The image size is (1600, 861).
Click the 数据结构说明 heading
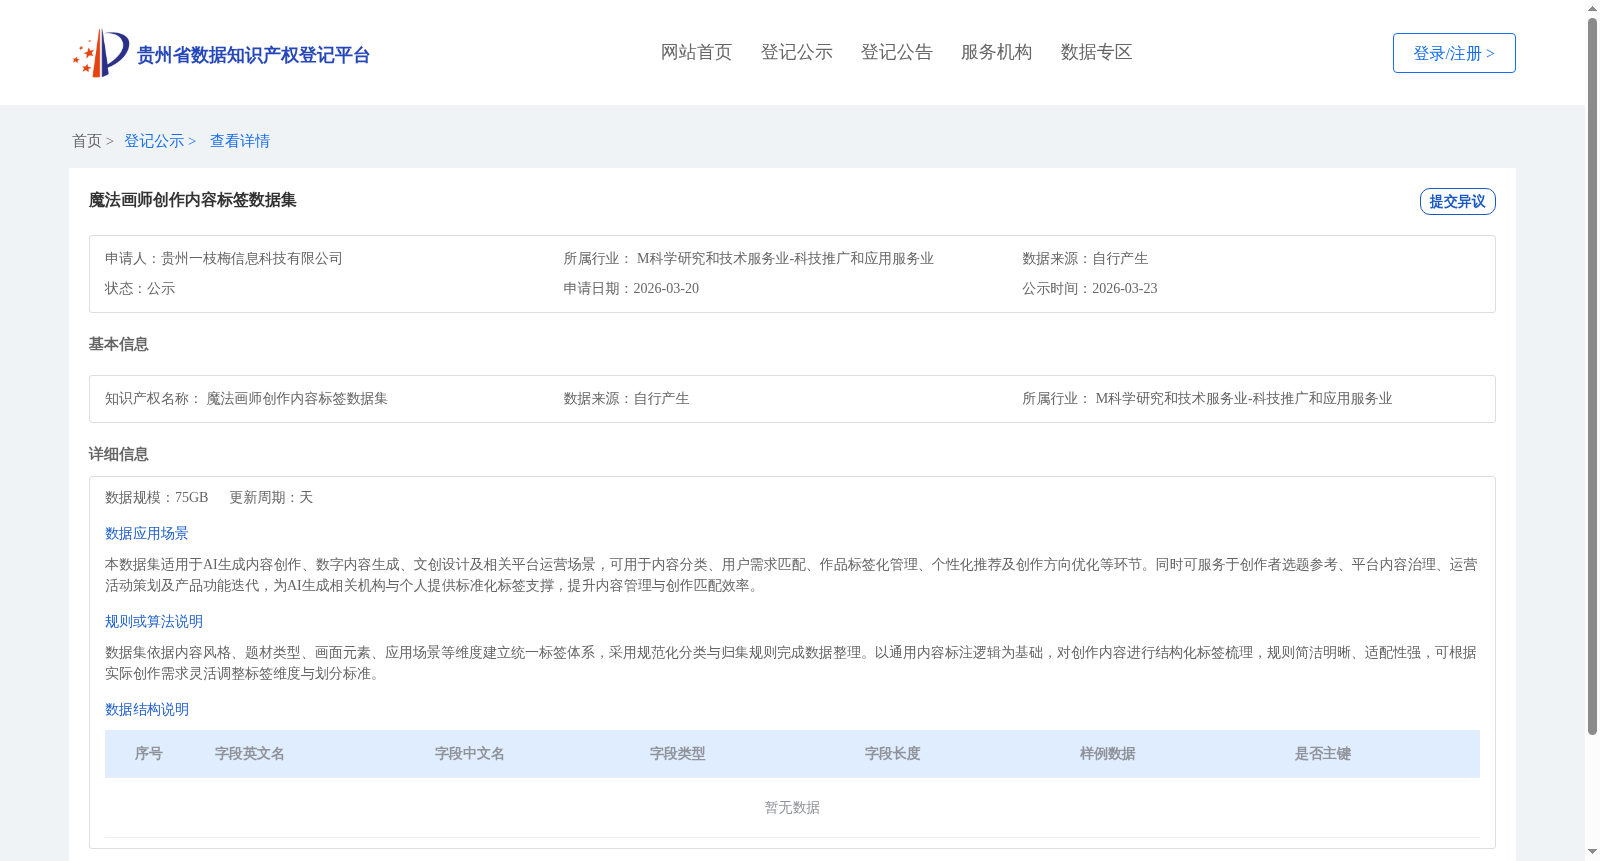[147, 710]
